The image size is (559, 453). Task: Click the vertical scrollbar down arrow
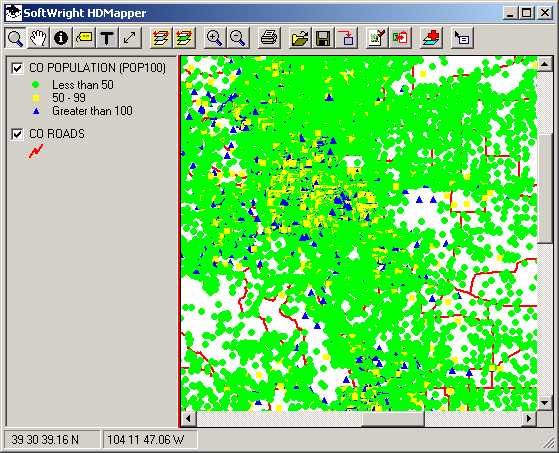[544, 403]
